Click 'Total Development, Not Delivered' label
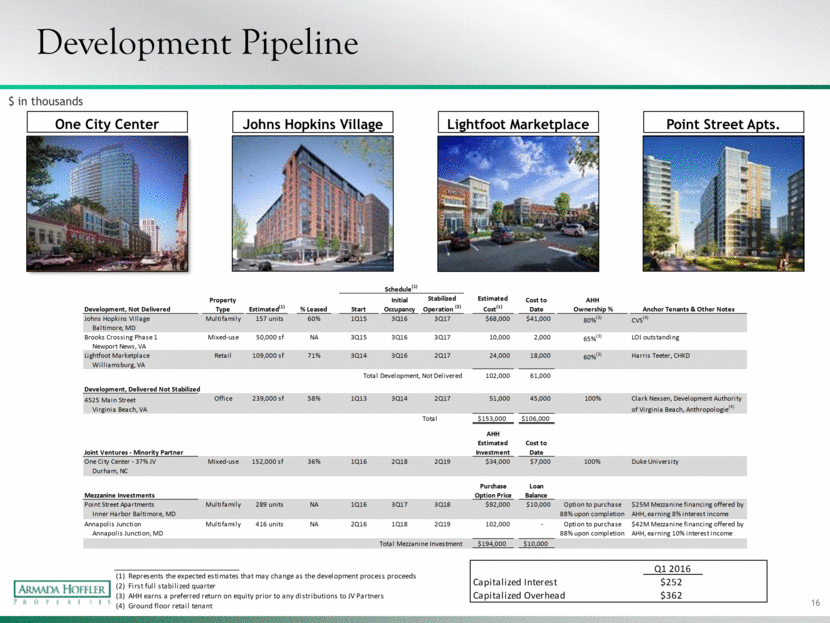 coord(412,376)
